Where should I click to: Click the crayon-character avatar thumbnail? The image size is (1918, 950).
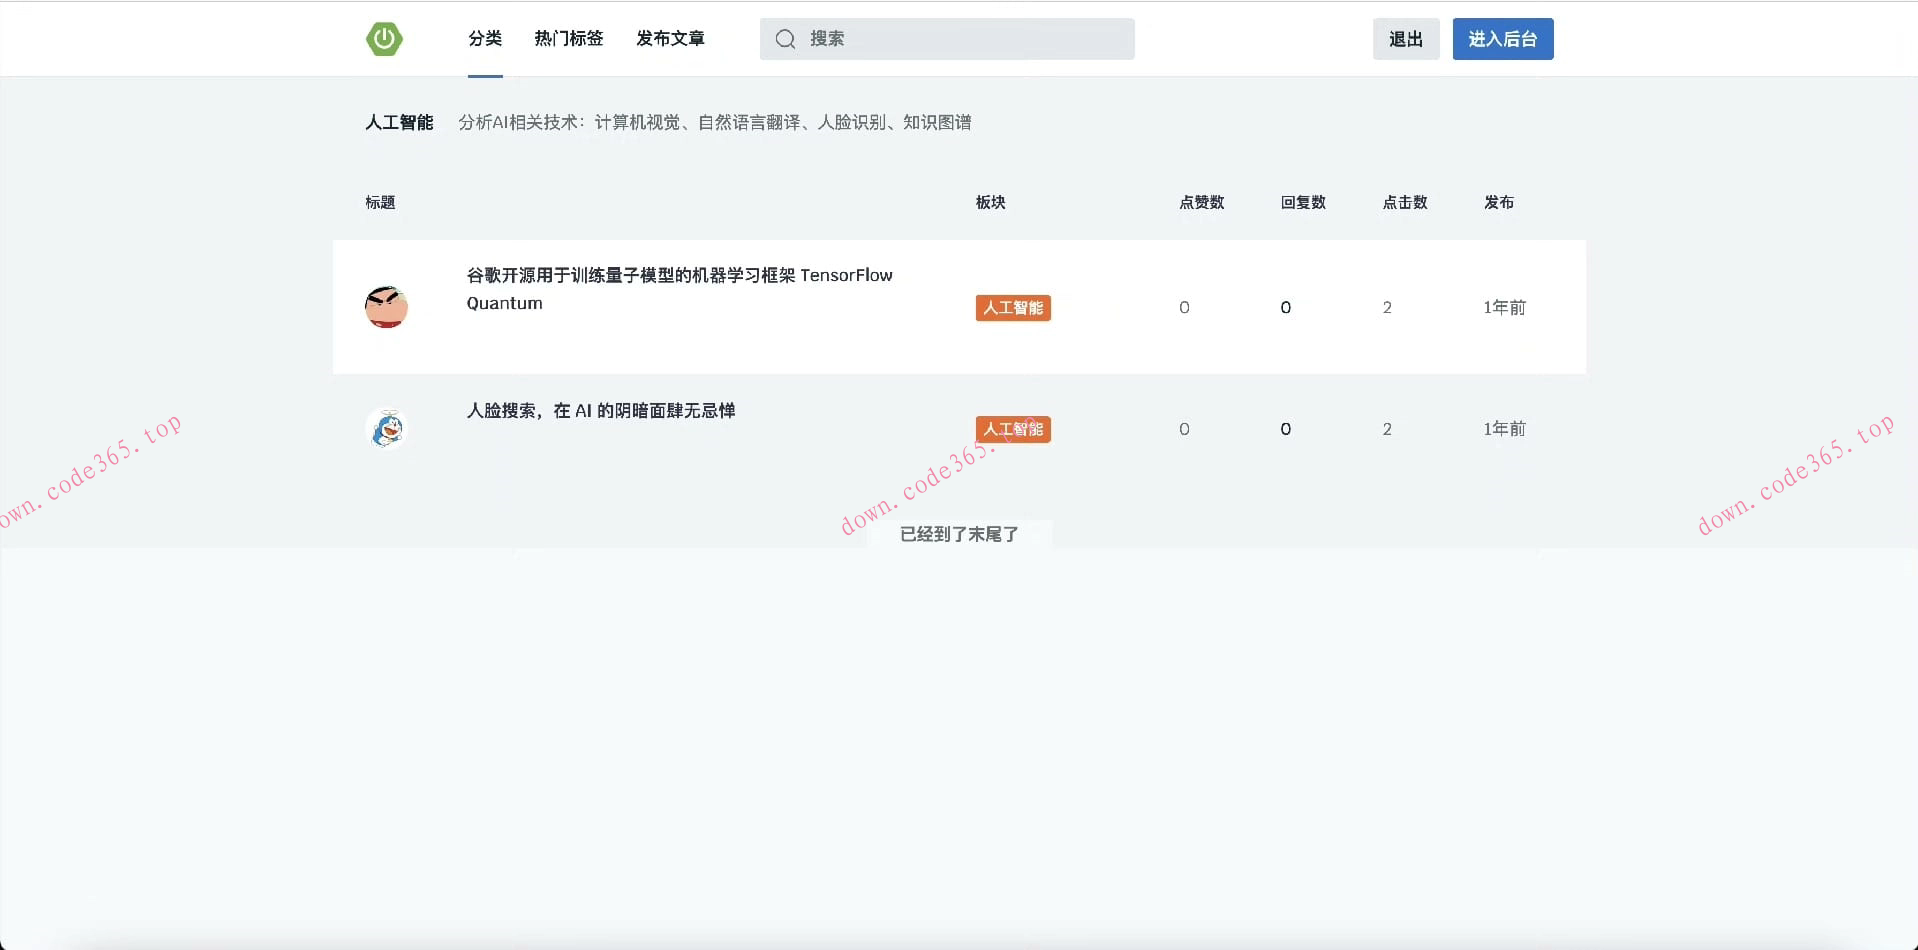386,307
